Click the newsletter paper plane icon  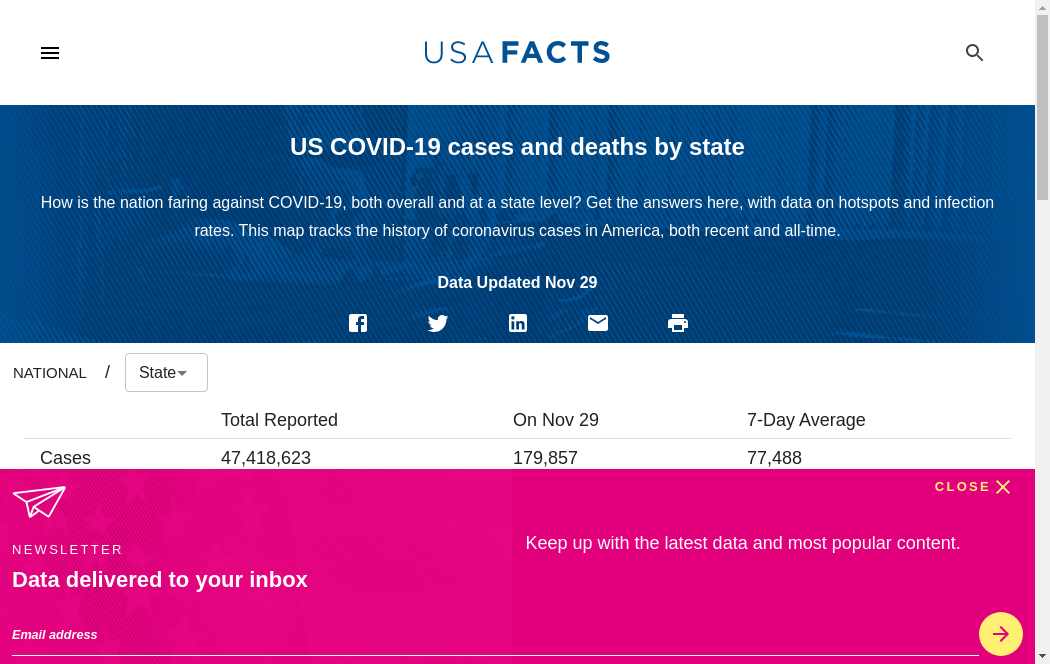[39, 501]
